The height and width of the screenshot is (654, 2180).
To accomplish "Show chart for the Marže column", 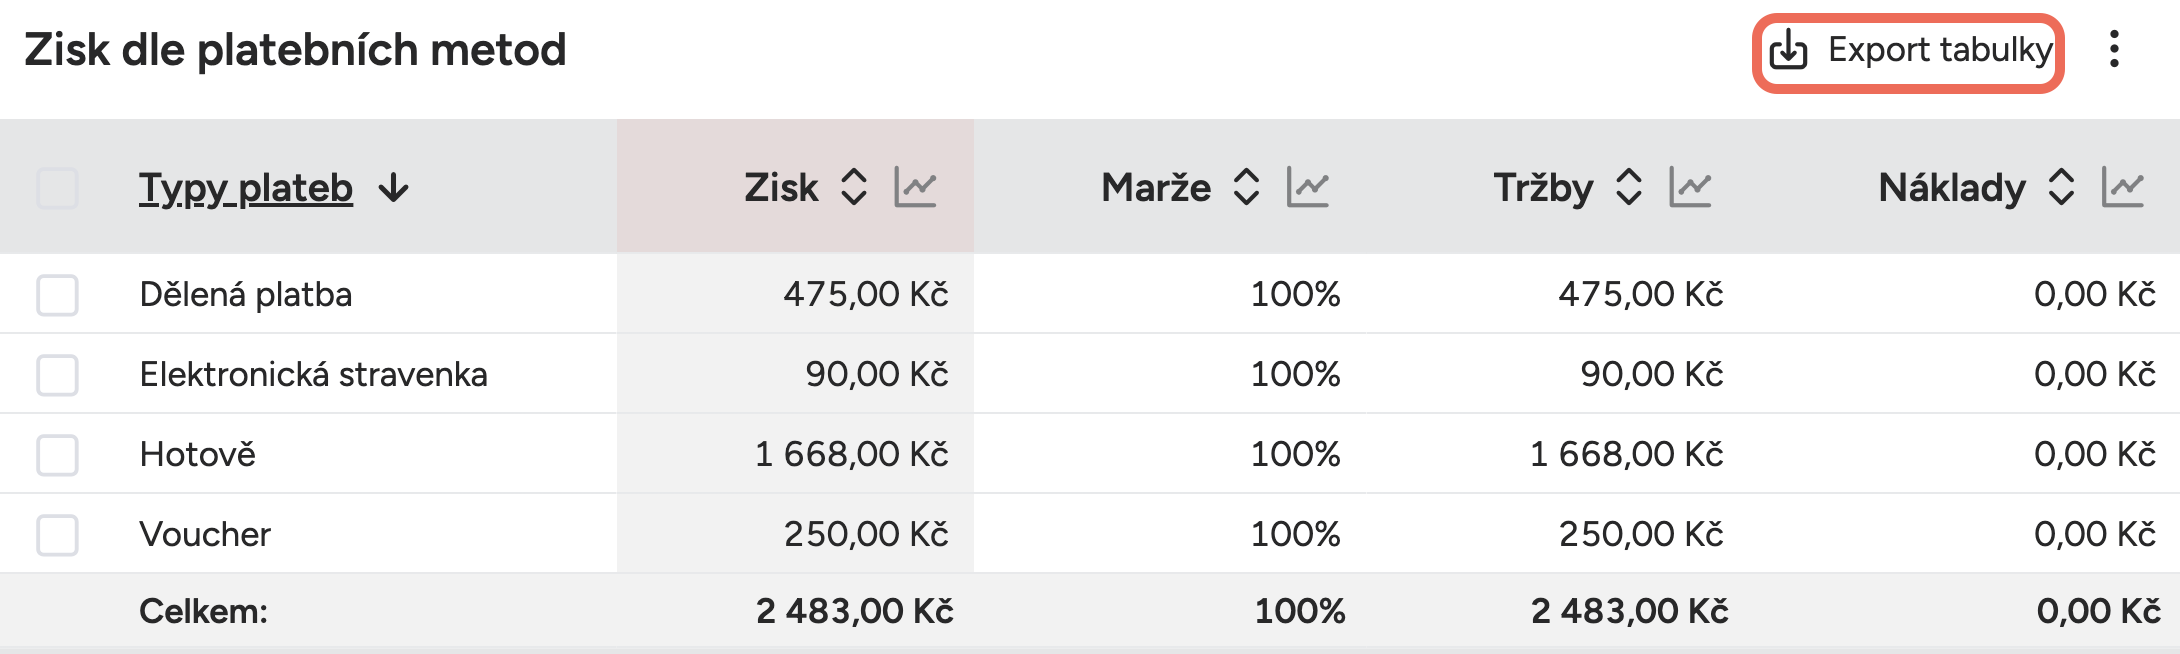I will point(1307,187).
